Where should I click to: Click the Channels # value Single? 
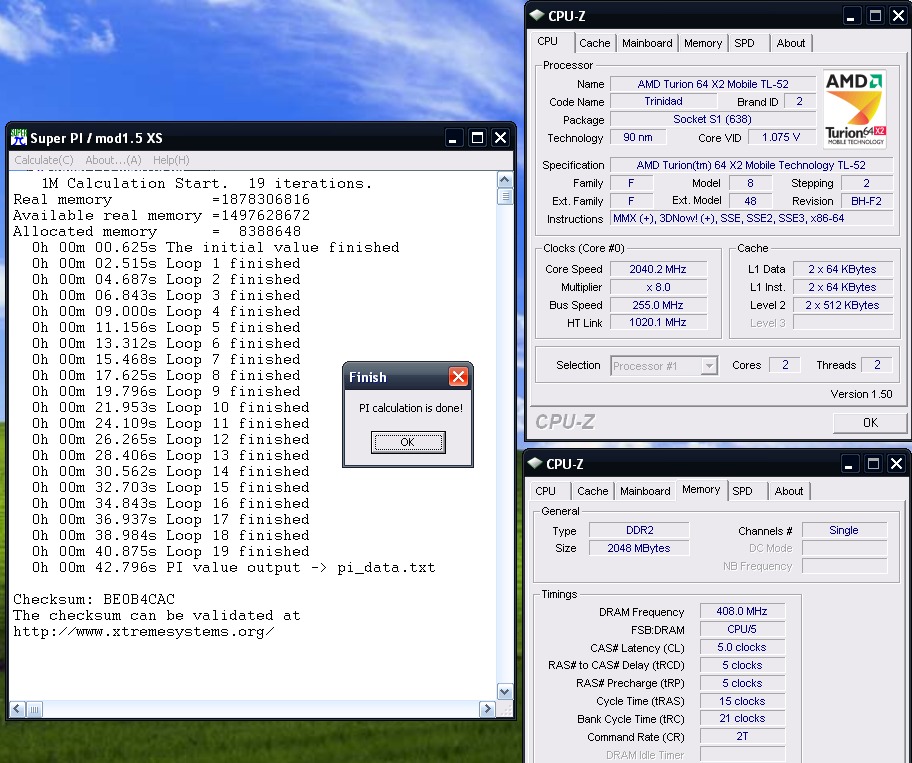(844, 530)
